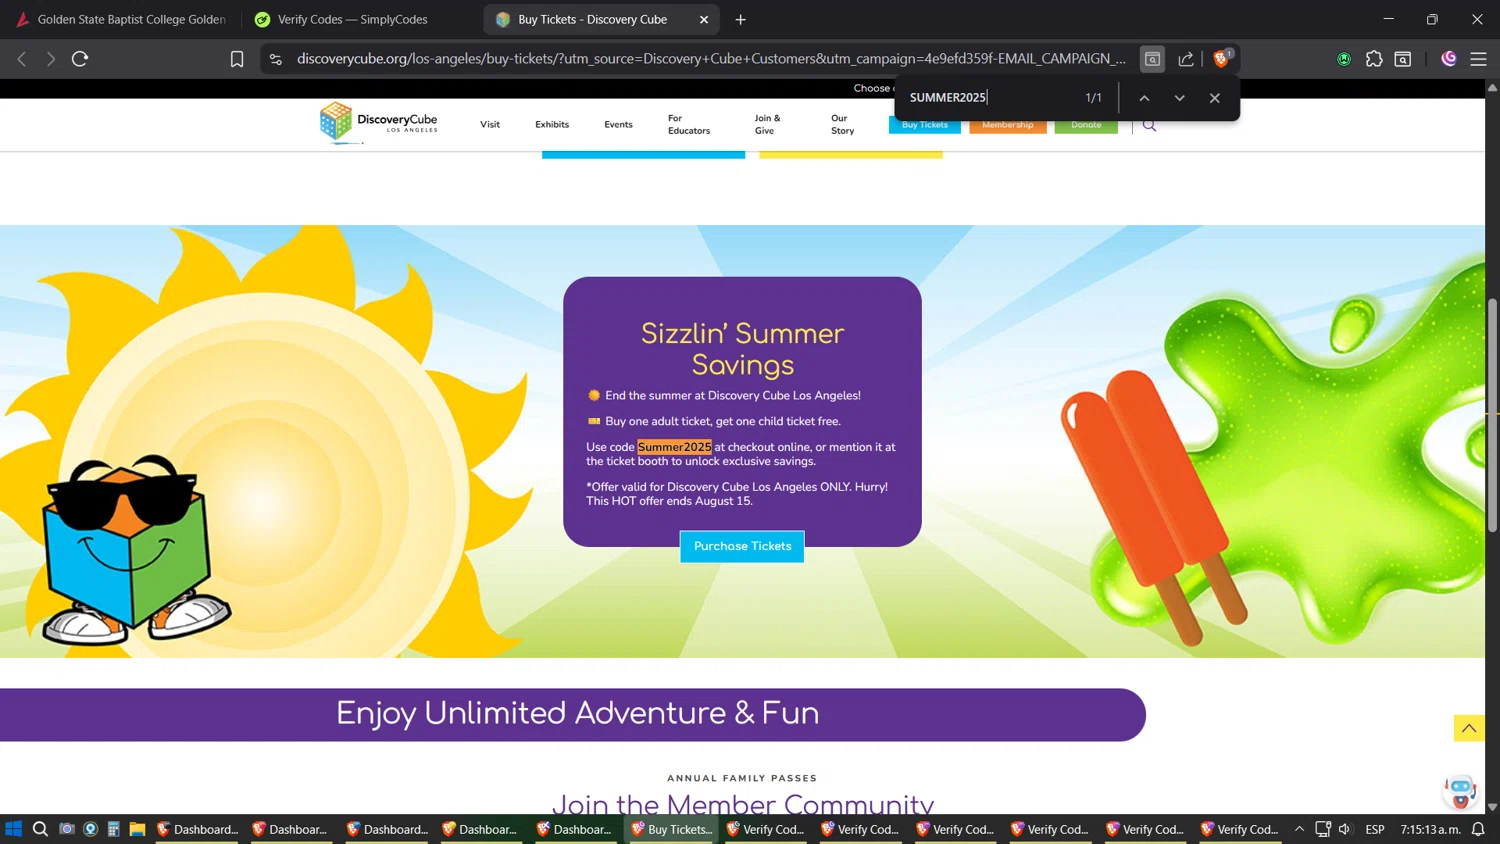Open the Windows Start menu

click(13, 829)
